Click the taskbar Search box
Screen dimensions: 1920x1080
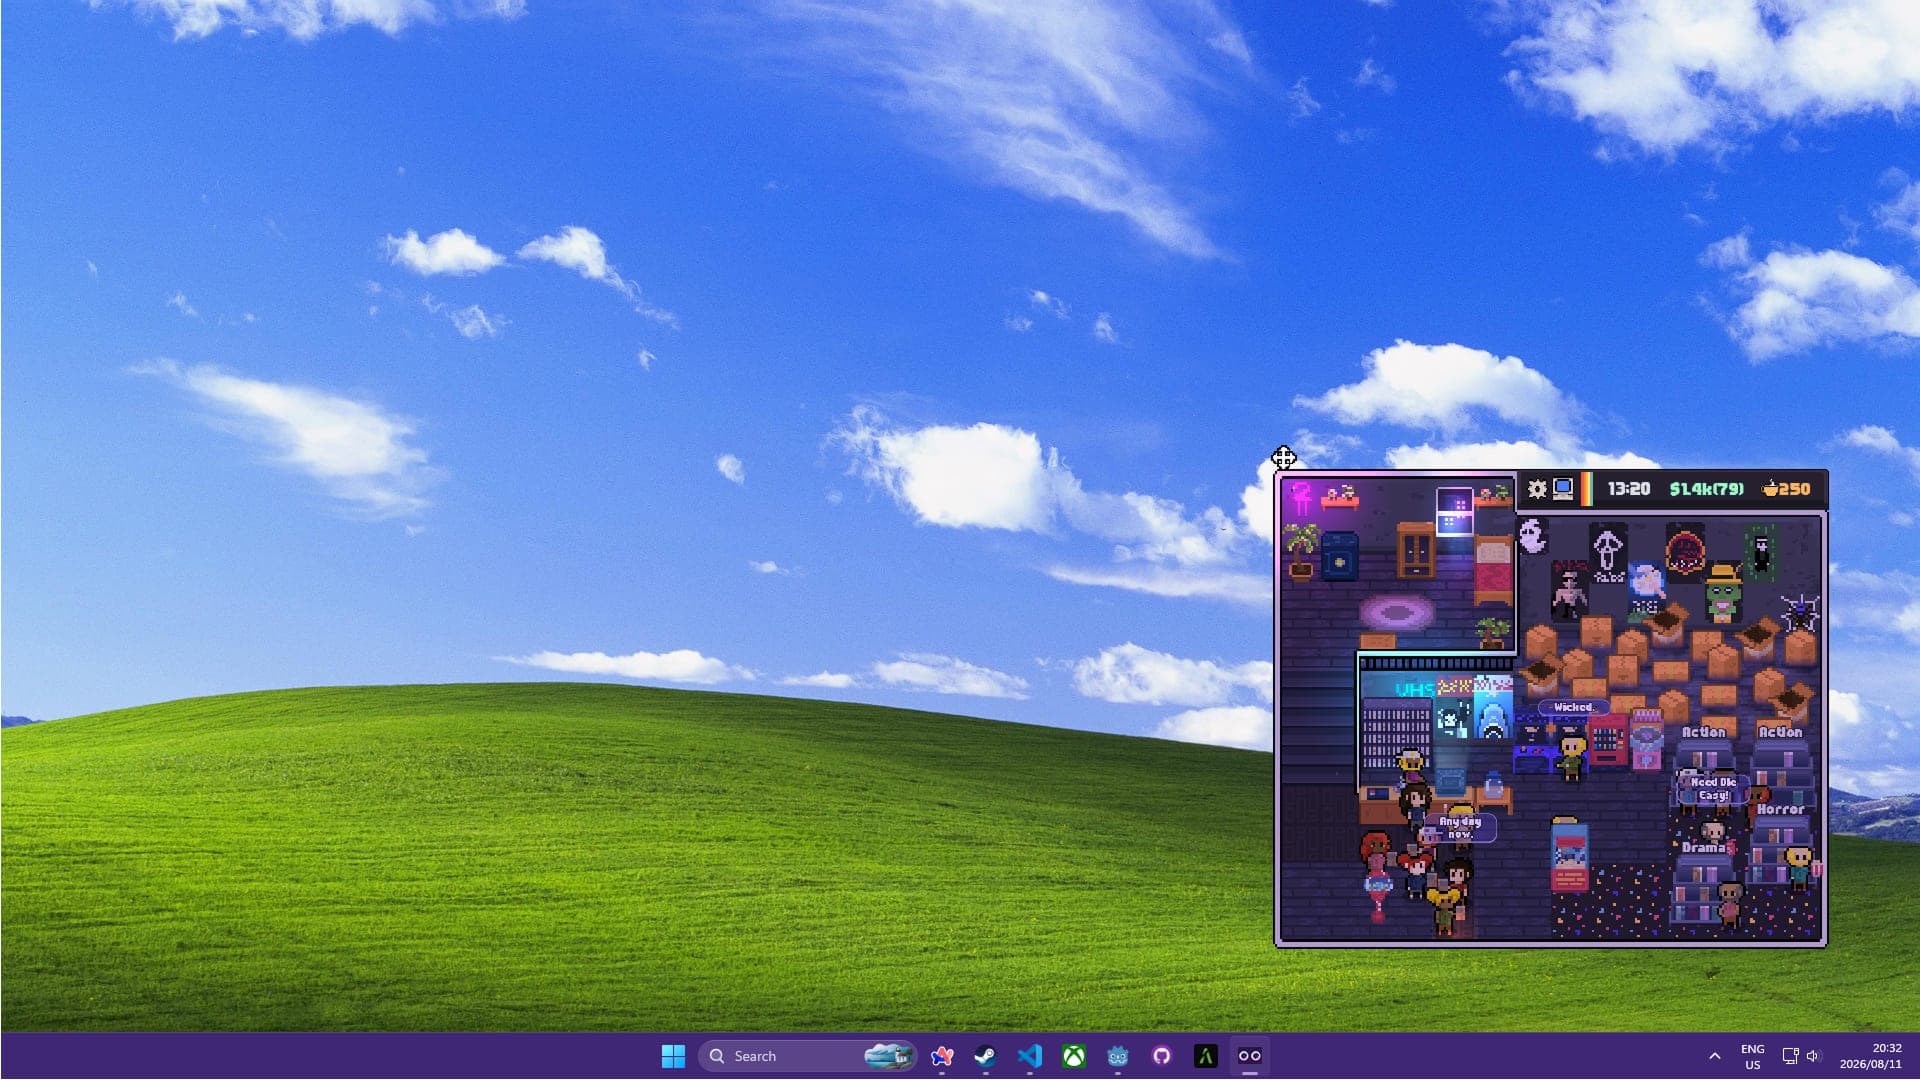(808, 1056)
